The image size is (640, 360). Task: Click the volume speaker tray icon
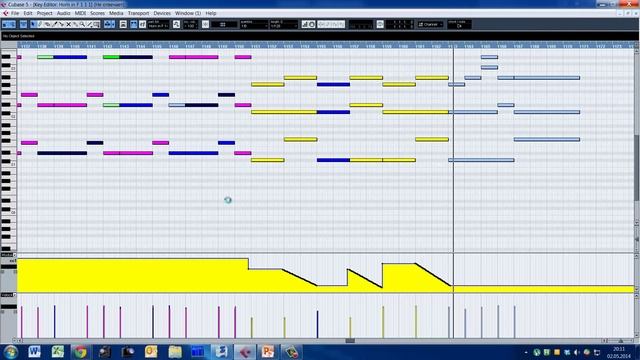coord(576,352)
